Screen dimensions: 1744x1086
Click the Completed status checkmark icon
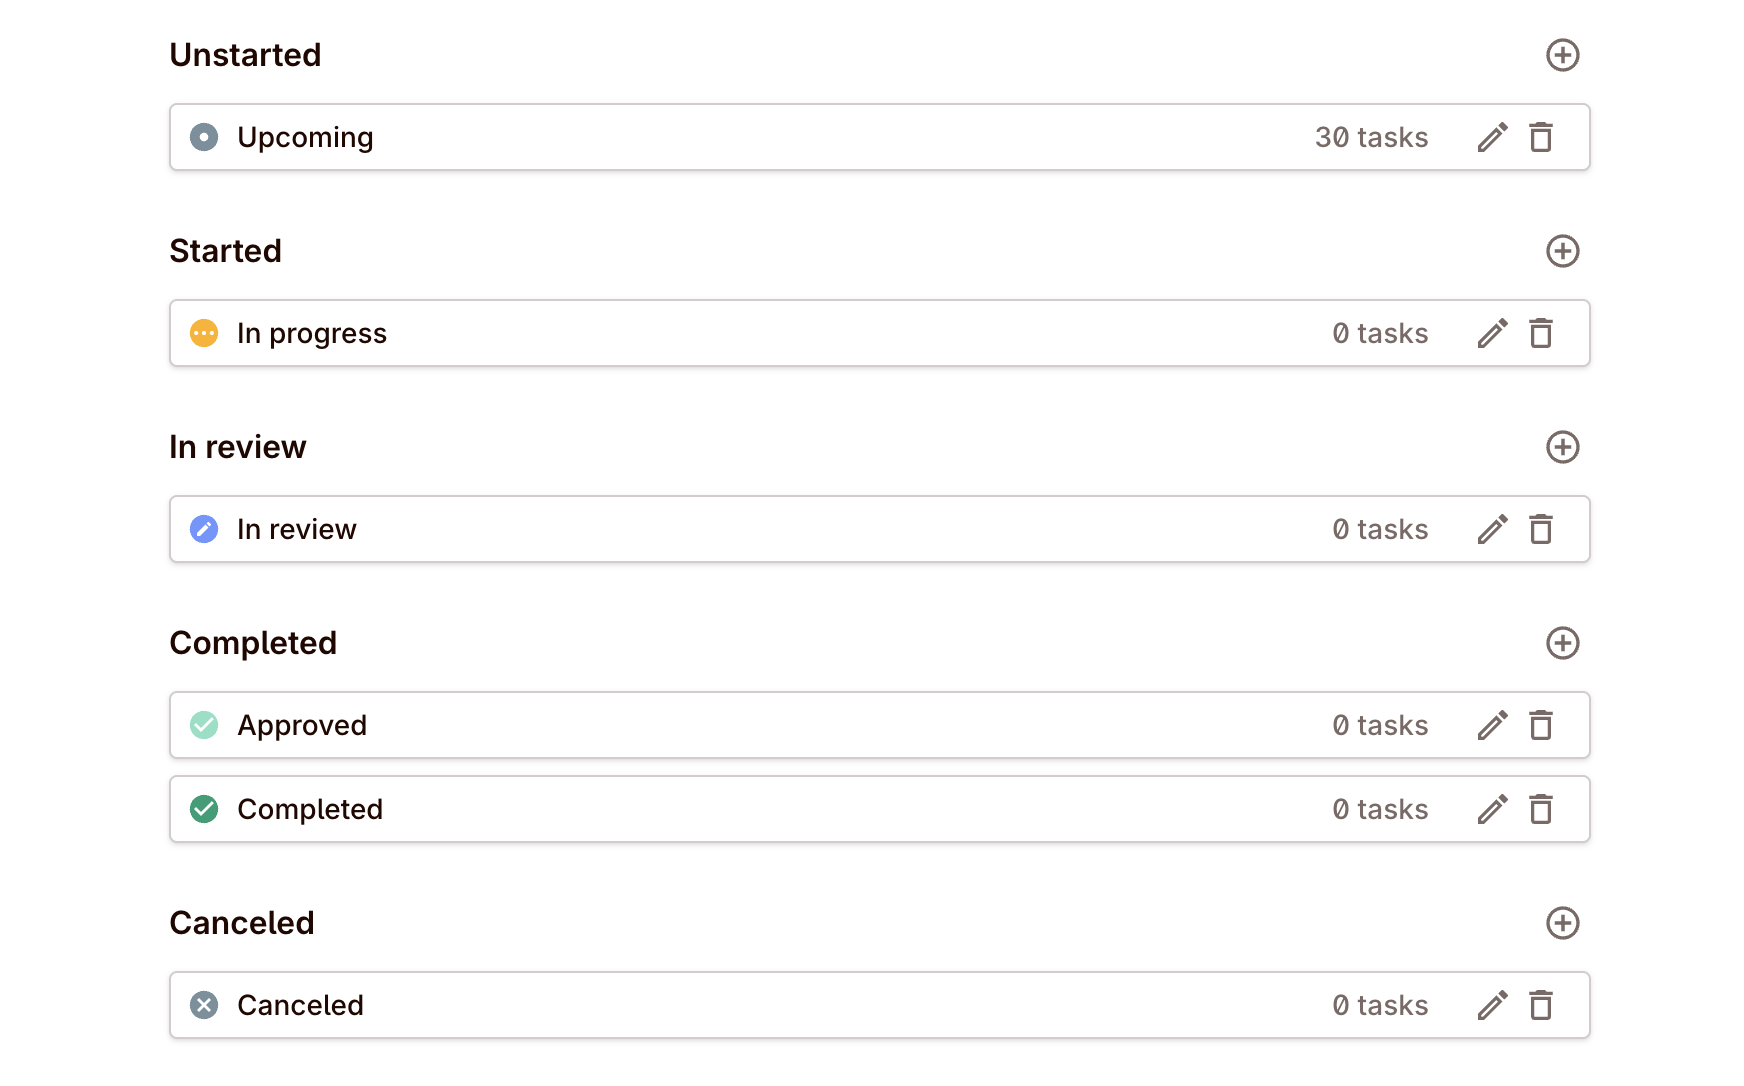204,809
